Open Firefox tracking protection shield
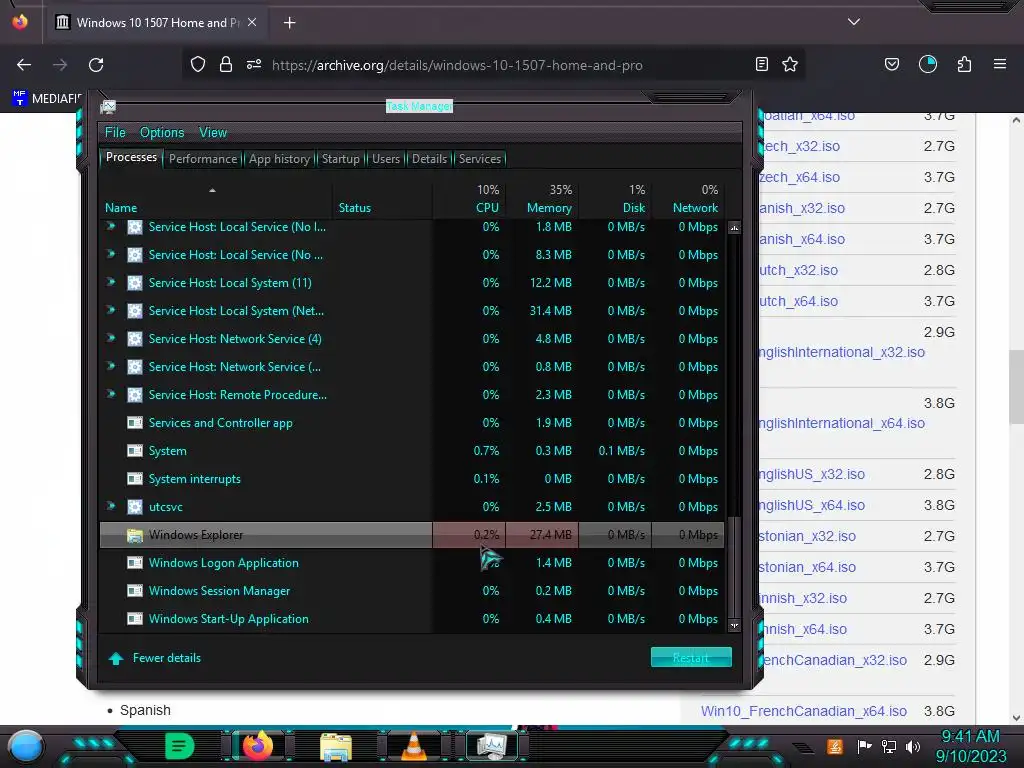Image resolution: width=1024 pixels, height=768 pixels. click(x=198, y=64)
